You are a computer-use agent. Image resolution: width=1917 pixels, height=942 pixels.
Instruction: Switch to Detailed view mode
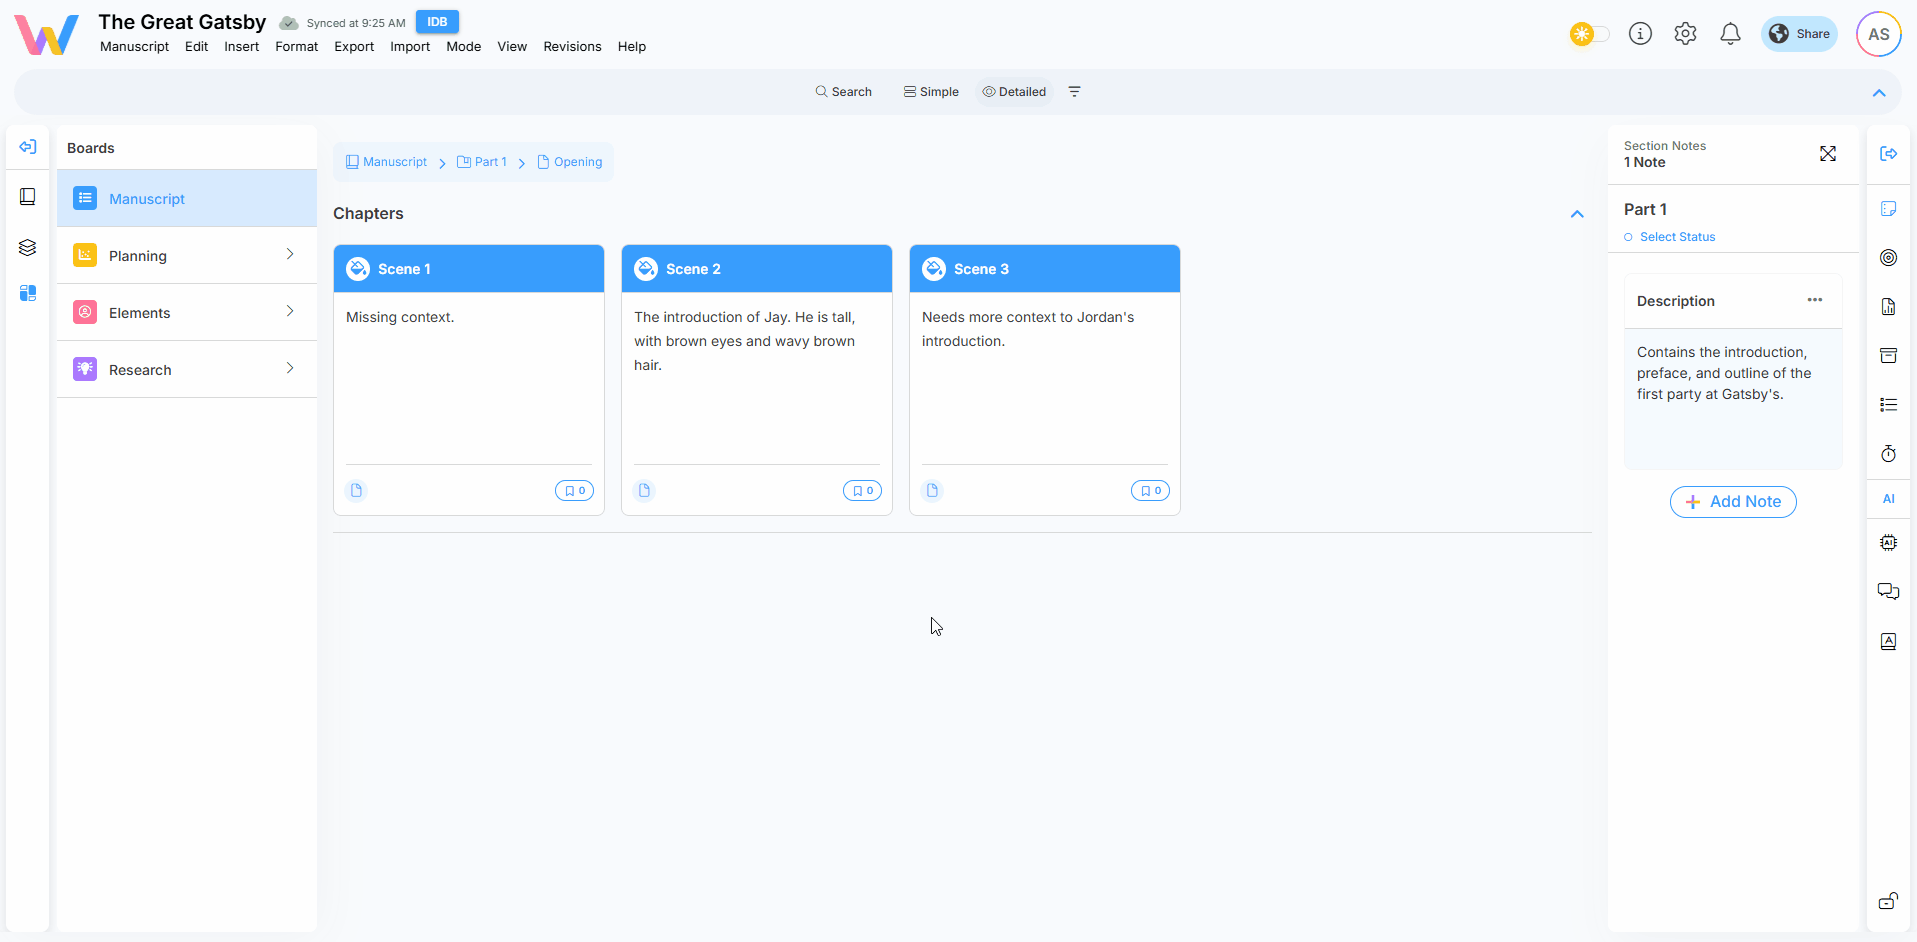pyautogui.click(x=1014, y=92)
